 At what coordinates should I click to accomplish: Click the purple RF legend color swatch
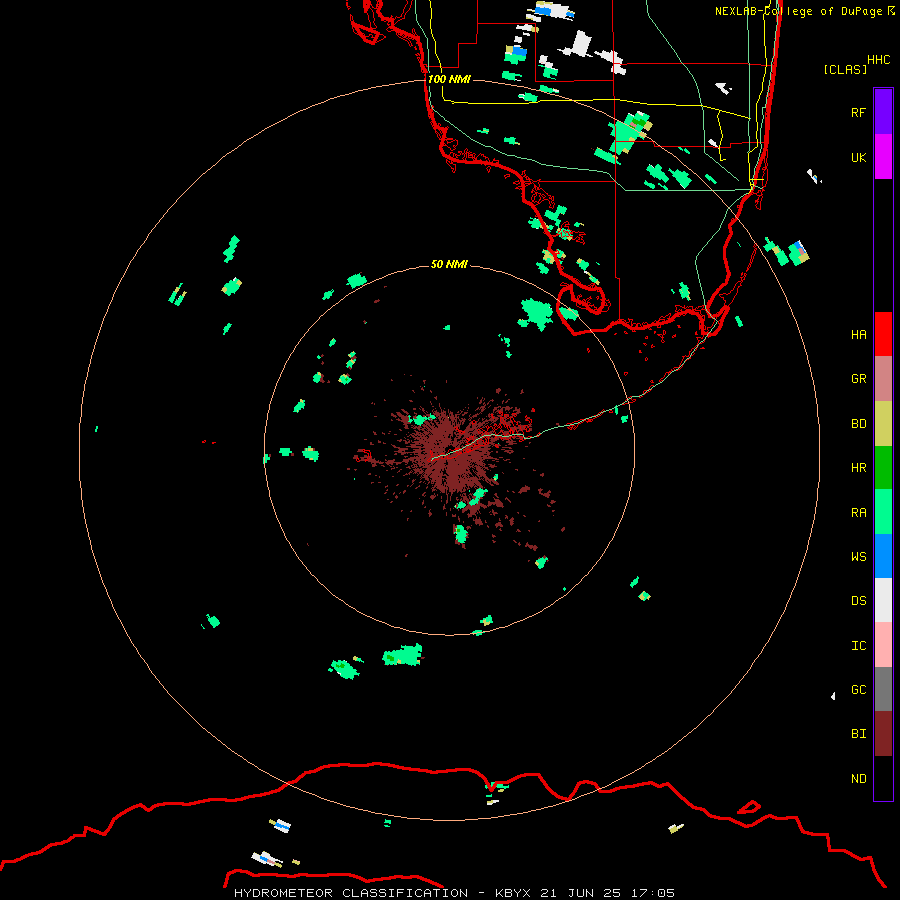pyautogui.click(x=883, y=111)
